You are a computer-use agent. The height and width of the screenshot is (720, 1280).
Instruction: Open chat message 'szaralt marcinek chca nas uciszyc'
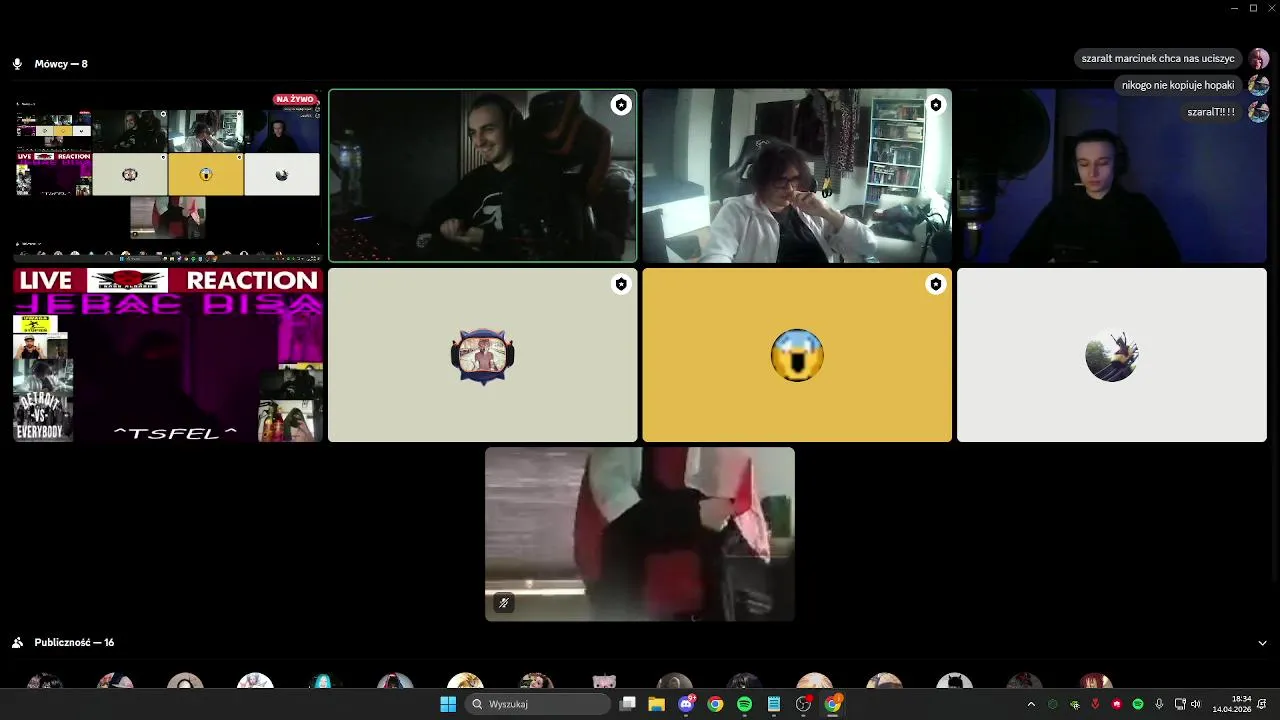click(x=1158, y=59)
